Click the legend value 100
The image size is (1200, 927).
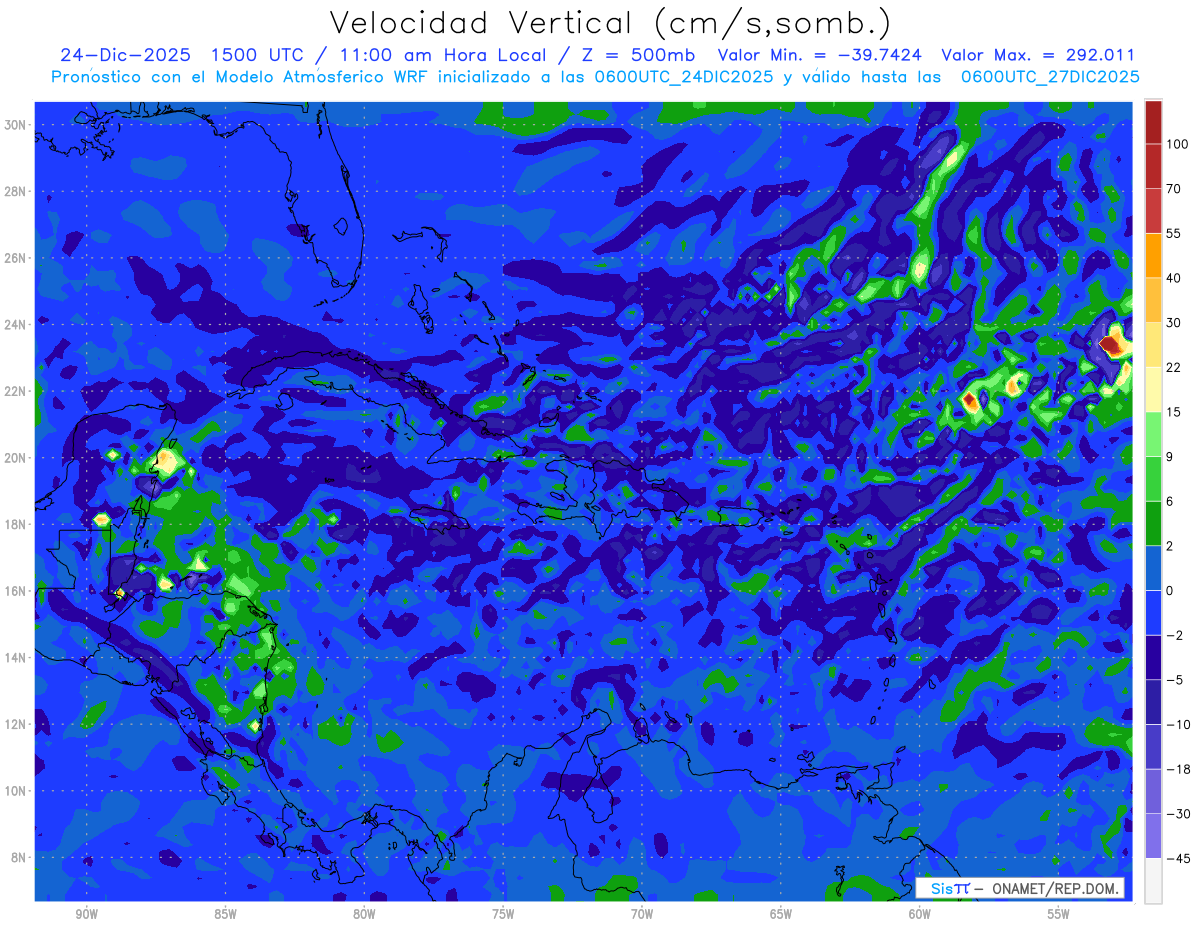coord(1177,144)
